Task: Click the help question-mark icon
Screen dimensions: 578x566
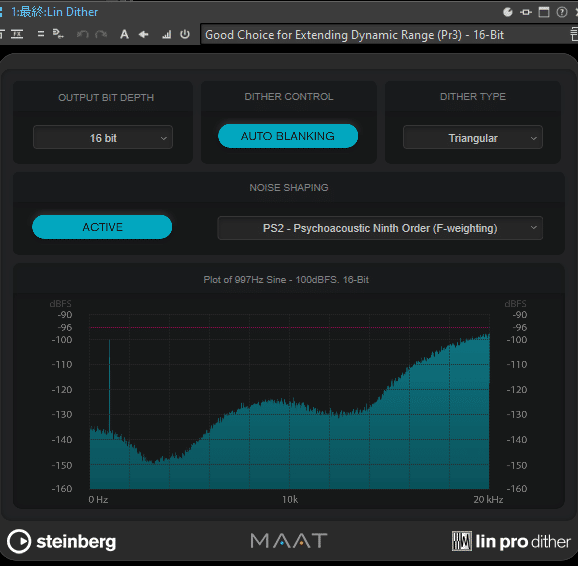Action: pos(562,12)
